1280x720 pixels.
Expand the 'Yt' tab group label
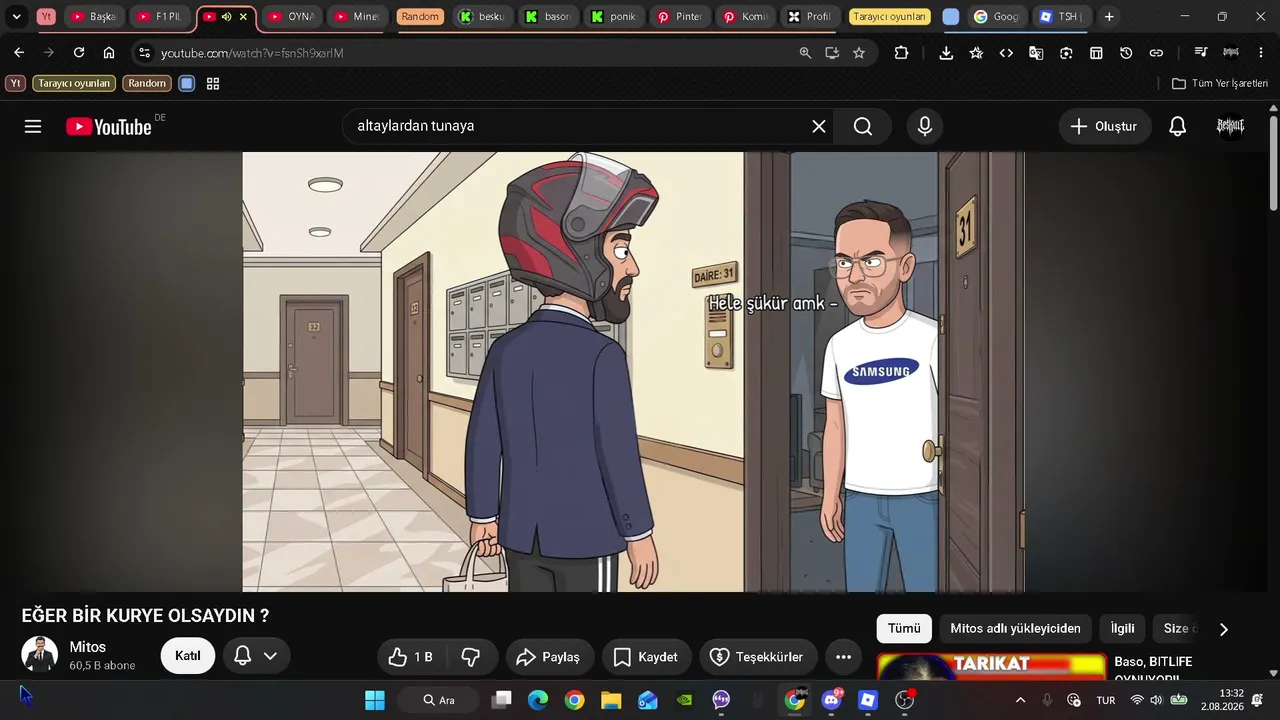coord(46,17)
